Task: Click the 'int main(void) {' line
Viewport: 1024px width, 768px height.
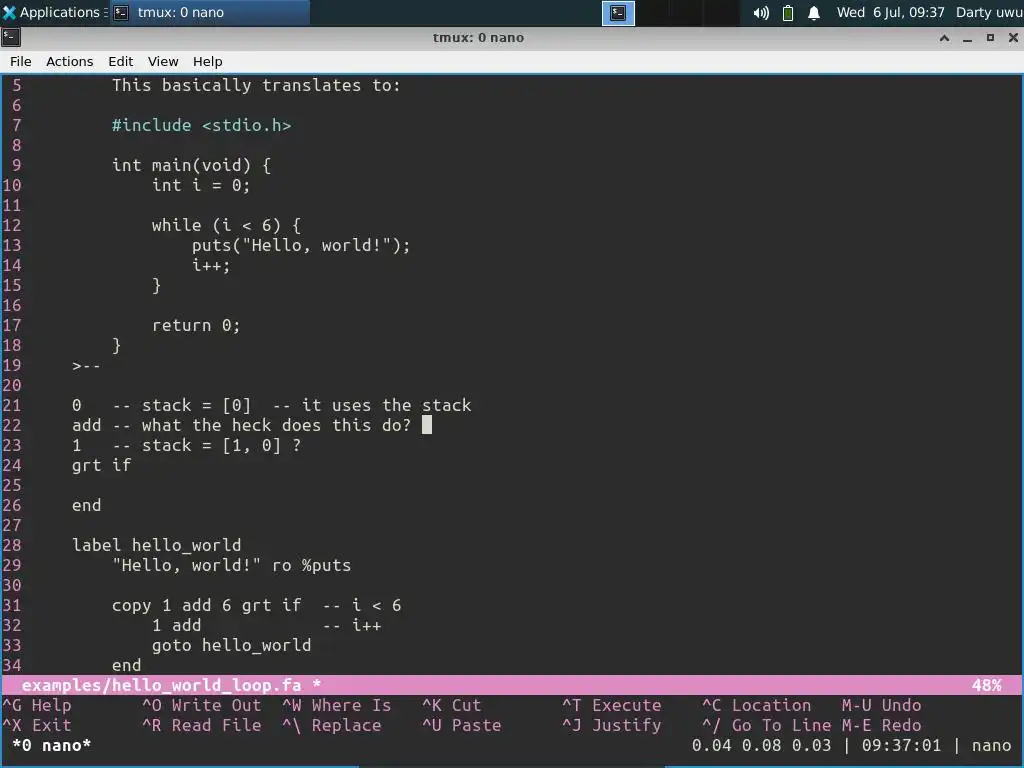Action: [x=191, y=165]
